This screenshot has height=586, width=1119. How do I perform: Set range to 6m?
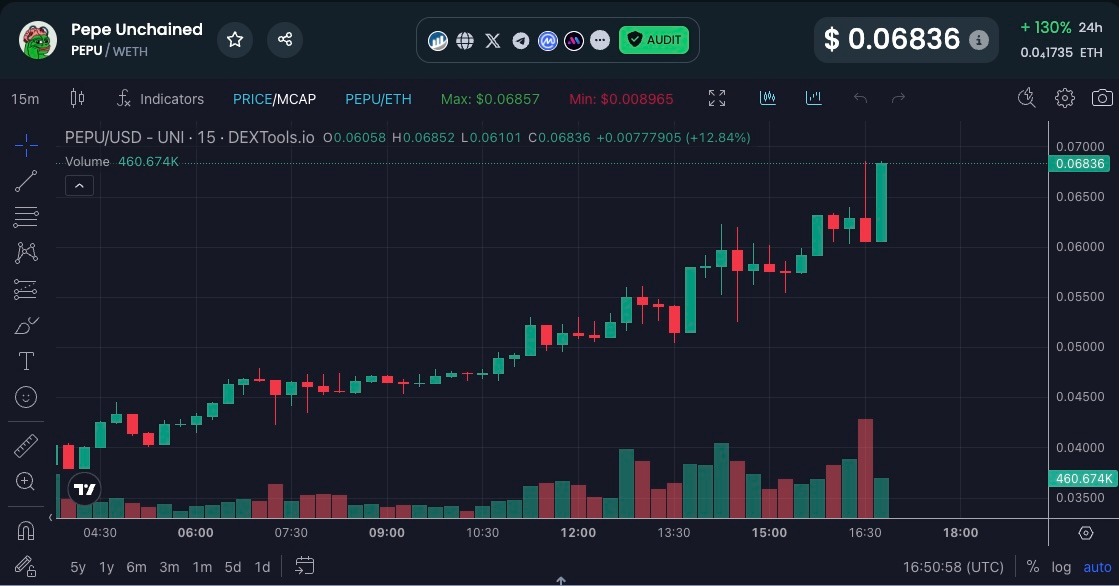click(x=136, y=567)
